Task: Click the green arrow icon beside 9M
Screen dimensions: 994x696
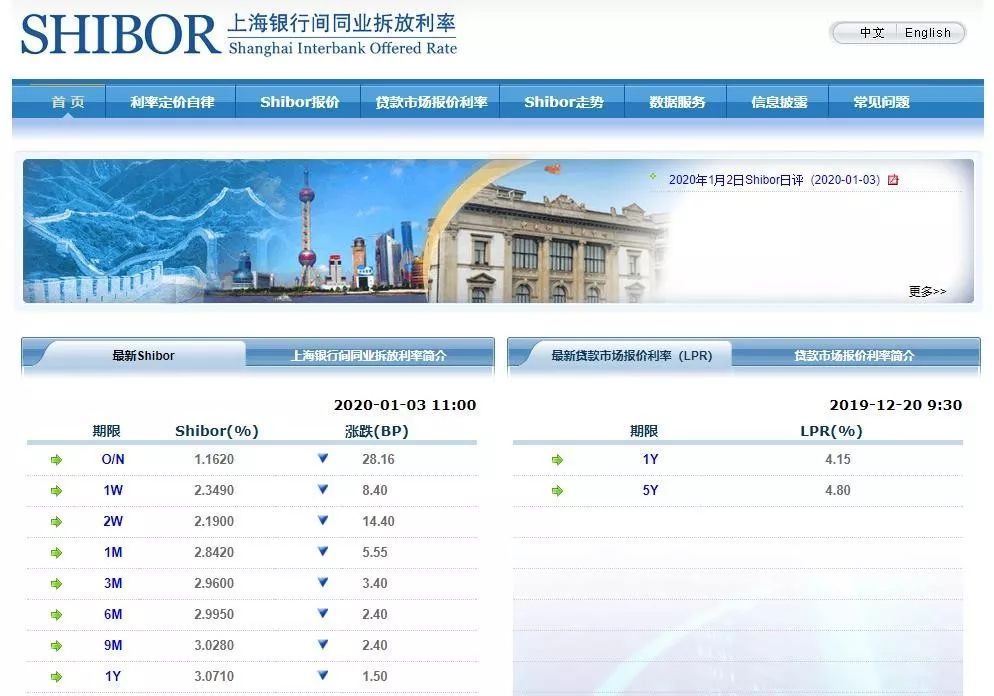Action: pos(57,646)
